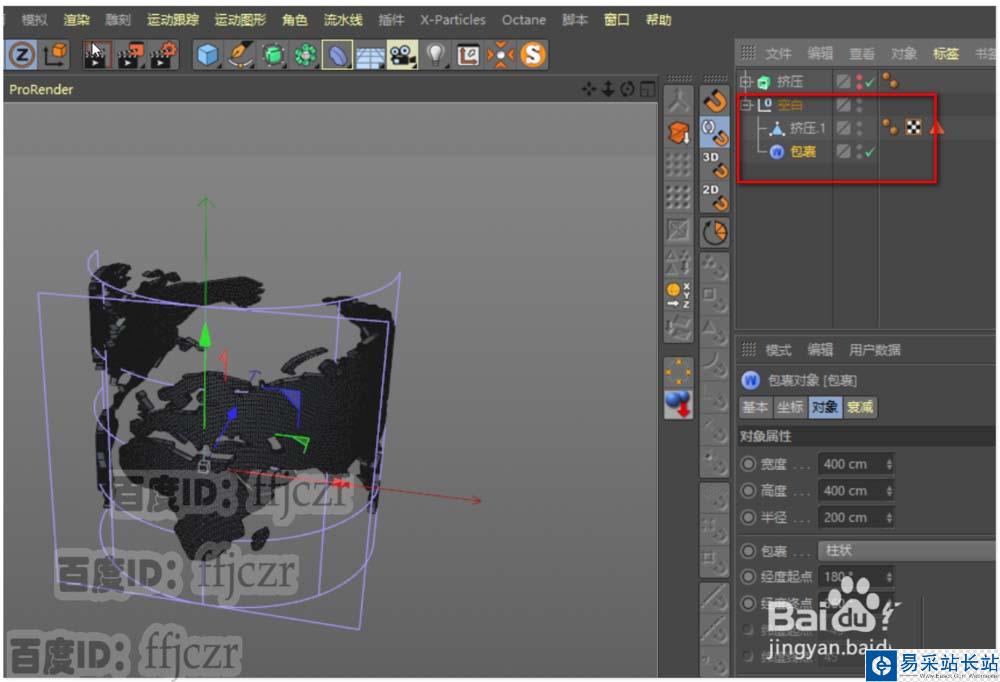Click the bend deformer icon in toolbar
This screenshot has width=1000, height=682.
coord(337,55)
